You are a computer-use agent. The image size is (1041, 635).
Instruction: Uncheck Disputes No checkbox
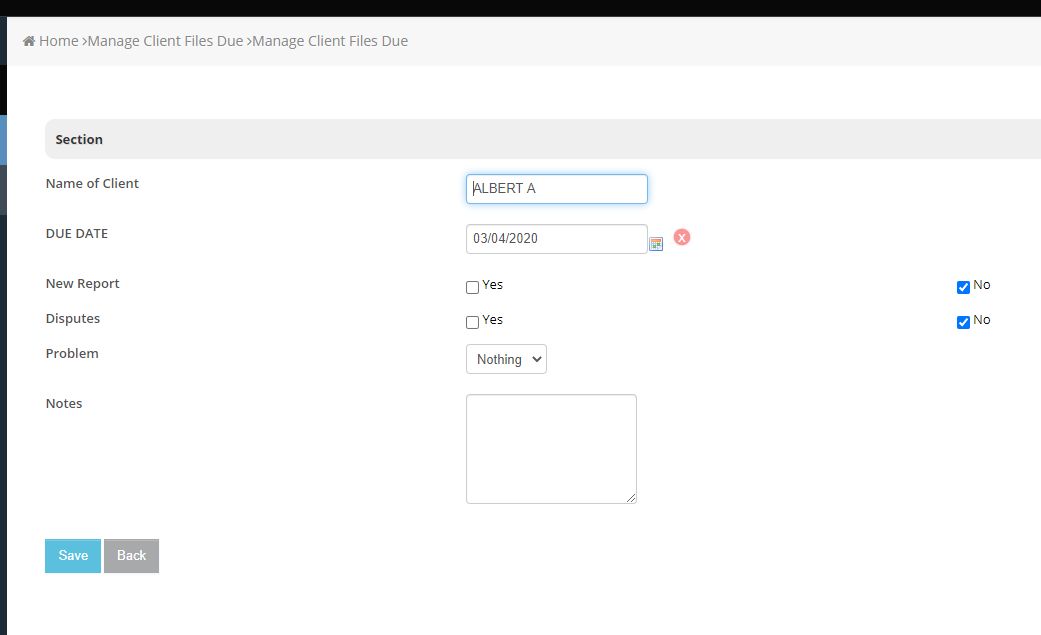[963, 322]
